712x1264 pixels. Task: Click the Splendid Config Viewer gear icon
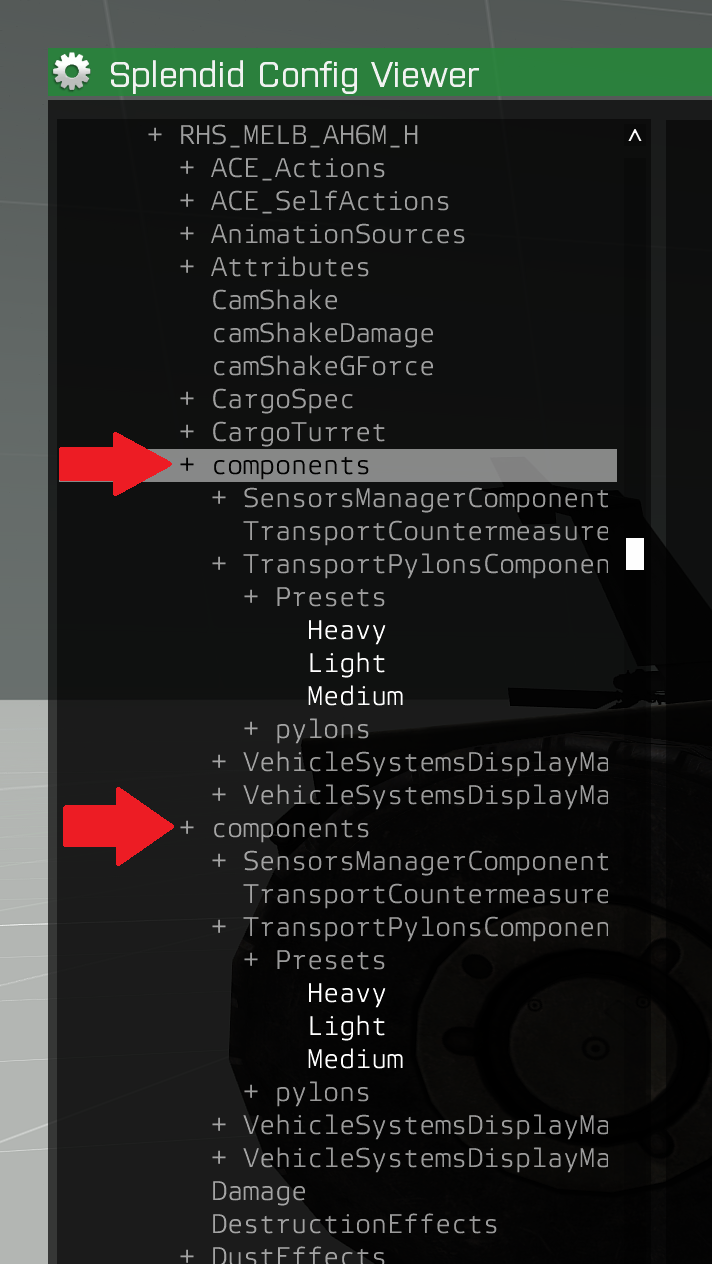(71, 73)
